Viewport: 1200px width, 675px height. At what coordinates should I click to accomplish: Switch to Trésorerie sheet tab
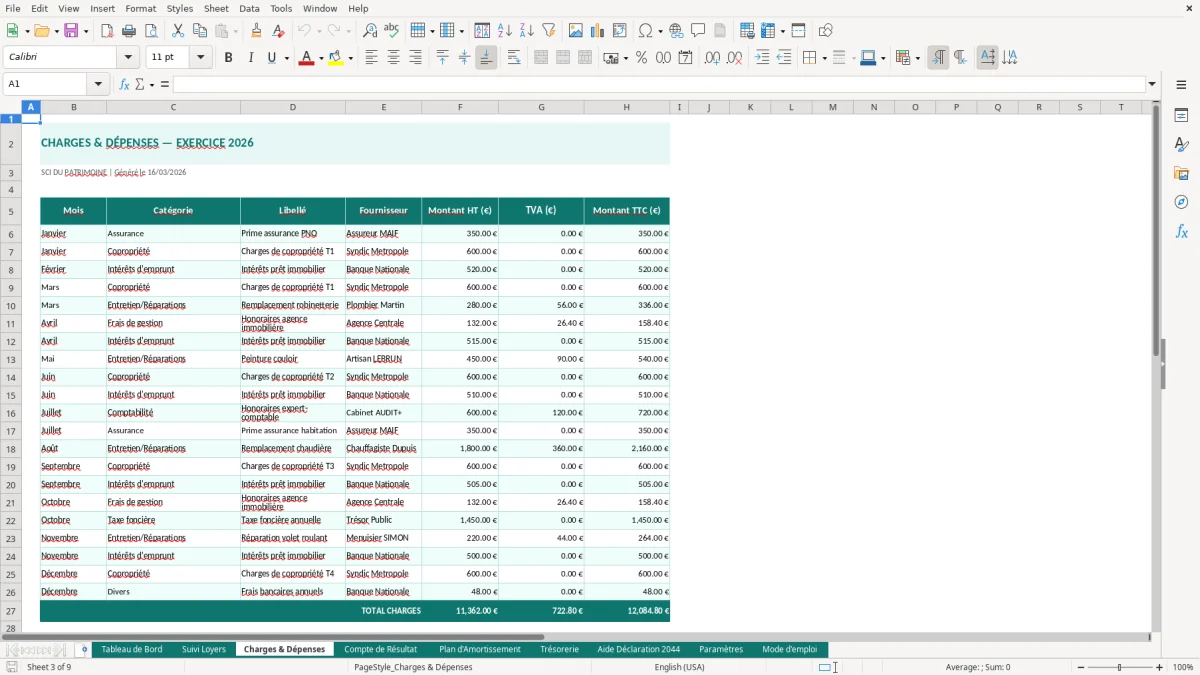point(559,649)
